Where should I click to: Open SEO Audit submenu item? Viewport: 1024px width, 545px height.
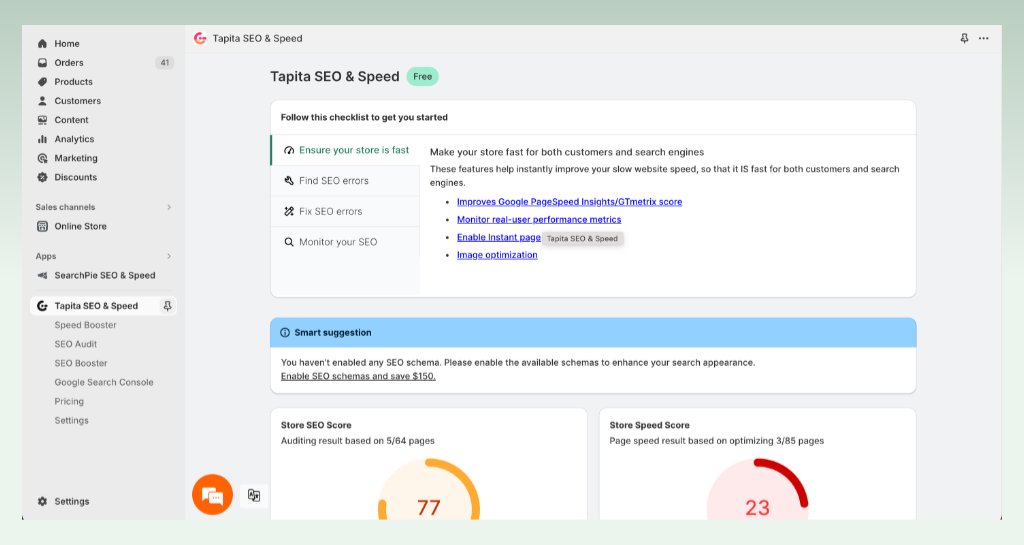pyautogui.click(x=76, y=344)
